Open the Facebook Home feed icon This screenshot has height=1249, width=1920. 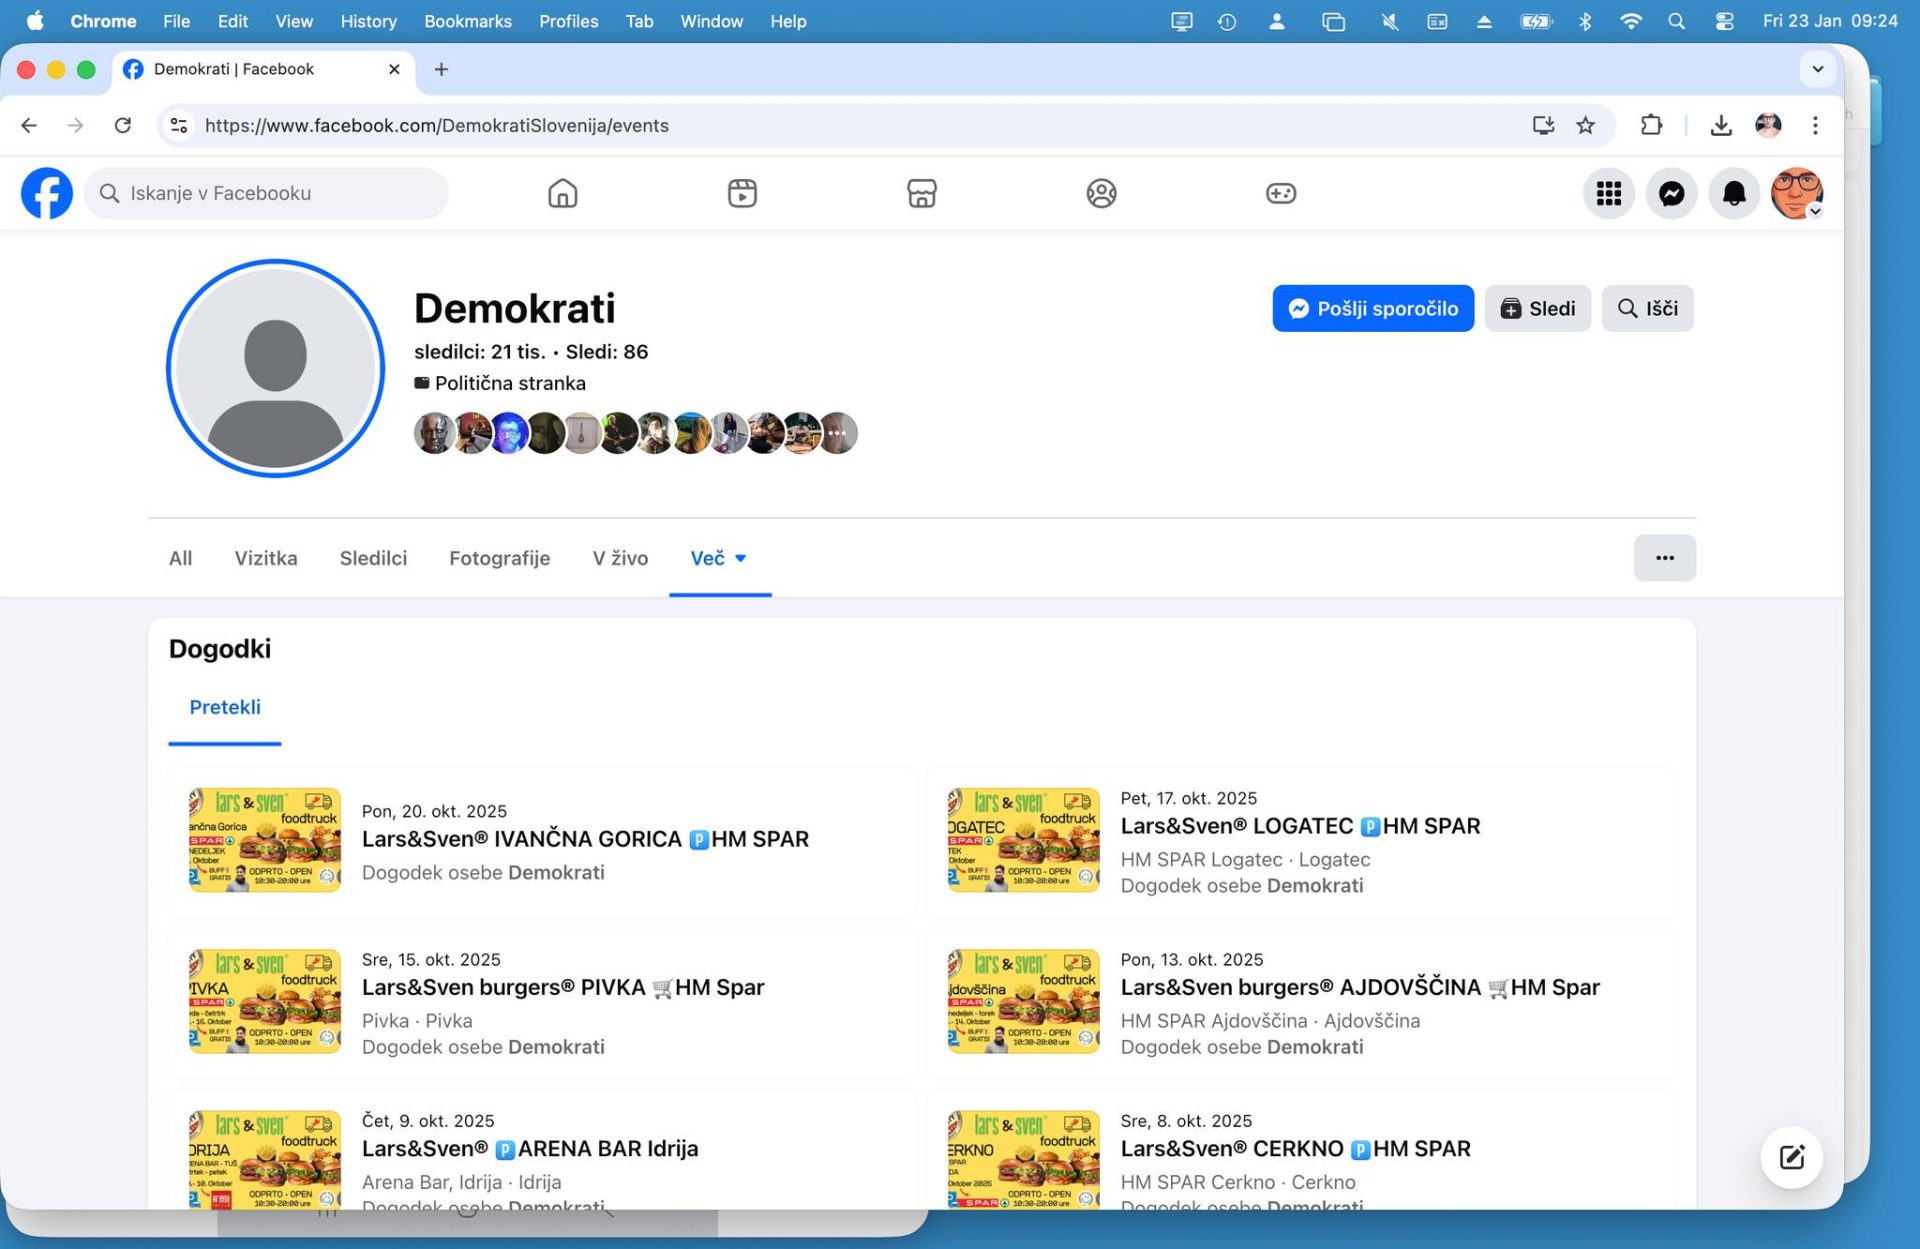point(562,193)
